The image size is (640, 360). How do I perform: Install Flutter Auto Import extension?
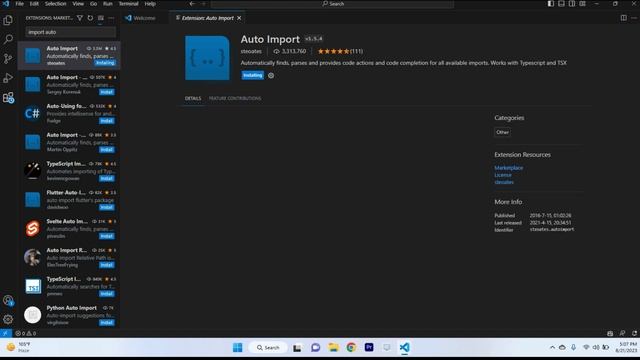point(107,207)
